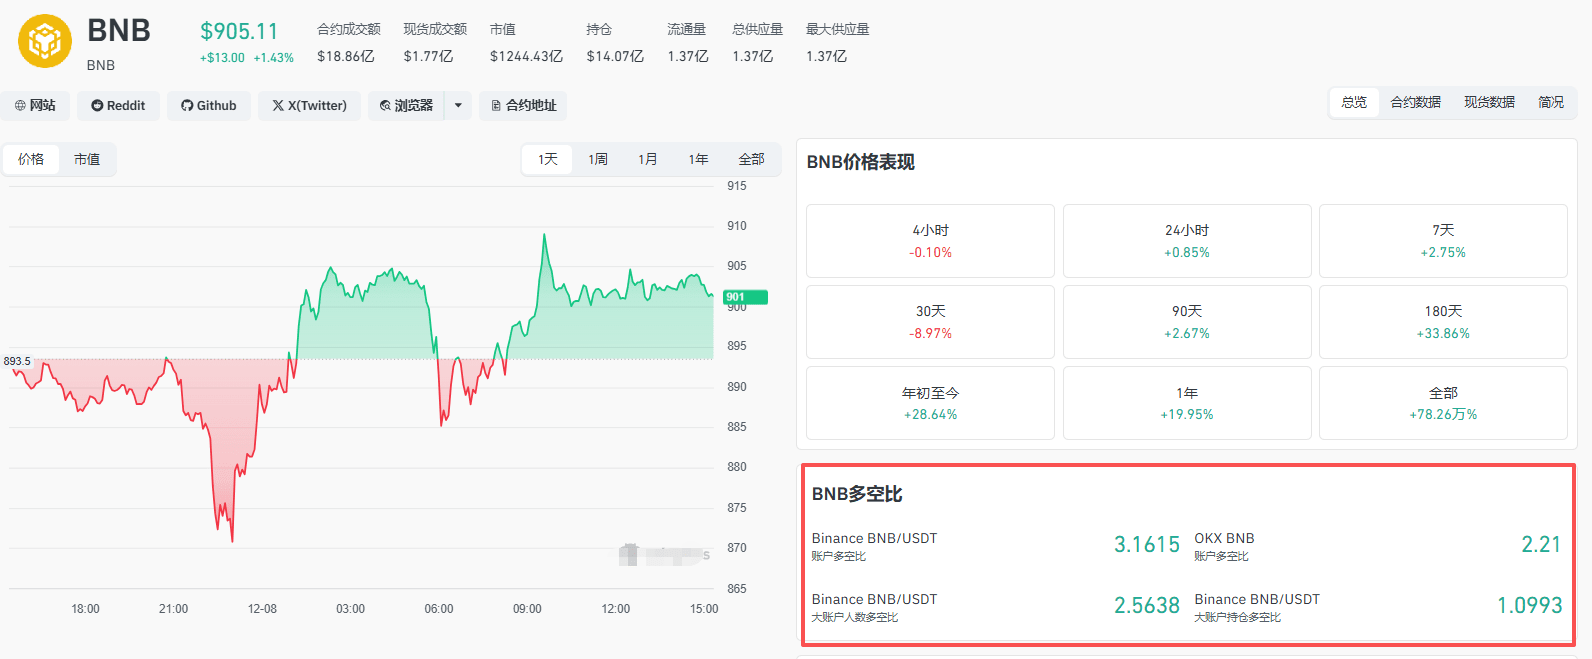Open the Reddit link button

point(118,105)
